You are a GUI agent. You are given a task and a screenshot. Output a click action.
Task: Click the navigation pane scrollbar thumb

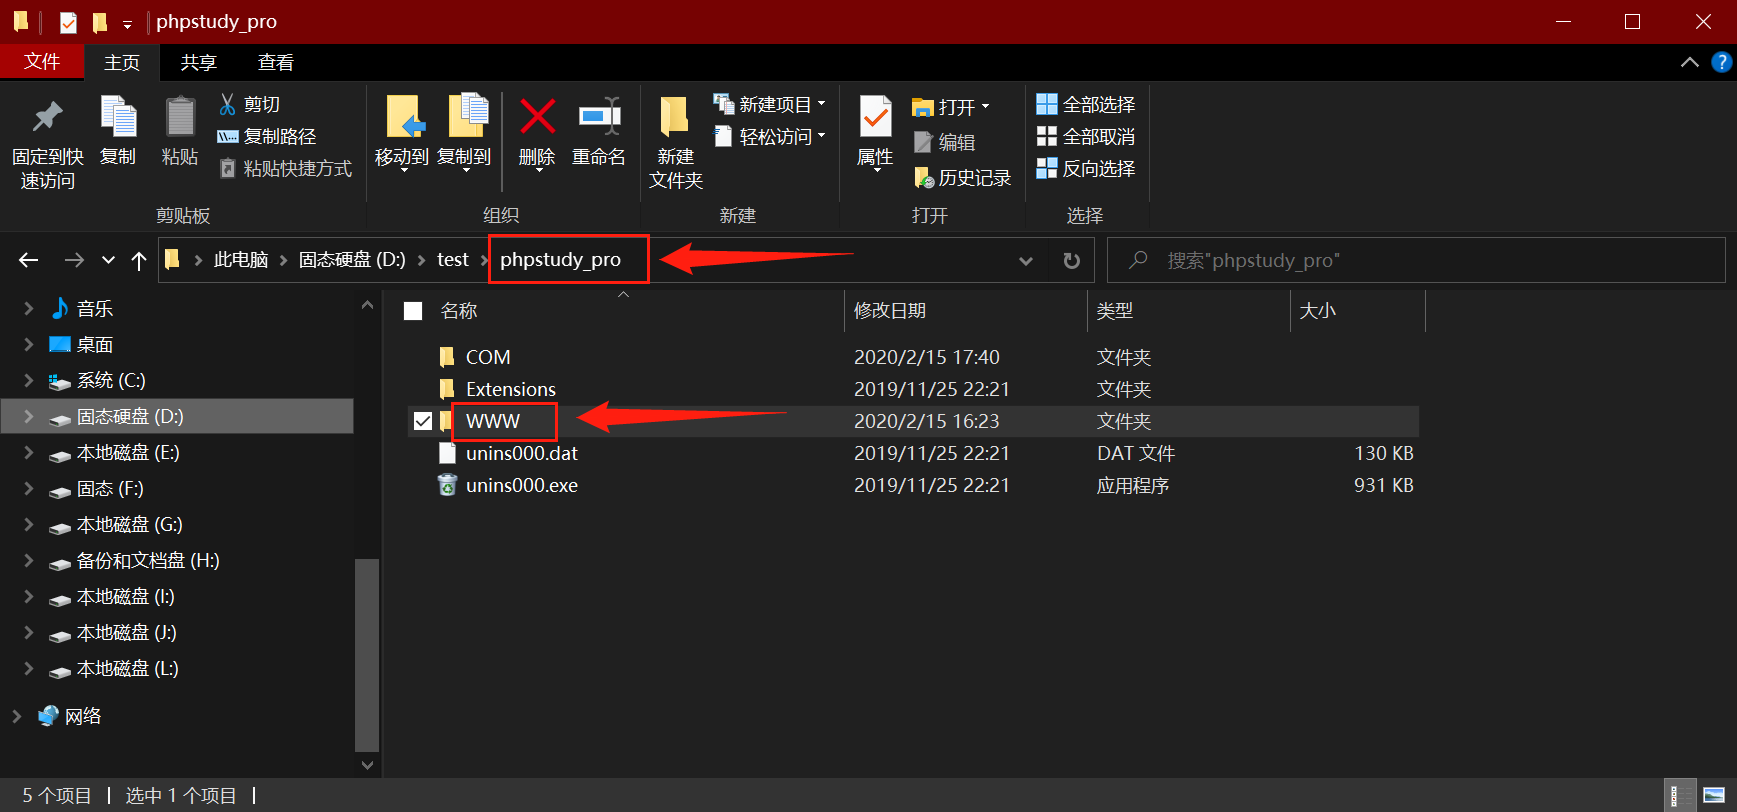(x=367, y=655)
